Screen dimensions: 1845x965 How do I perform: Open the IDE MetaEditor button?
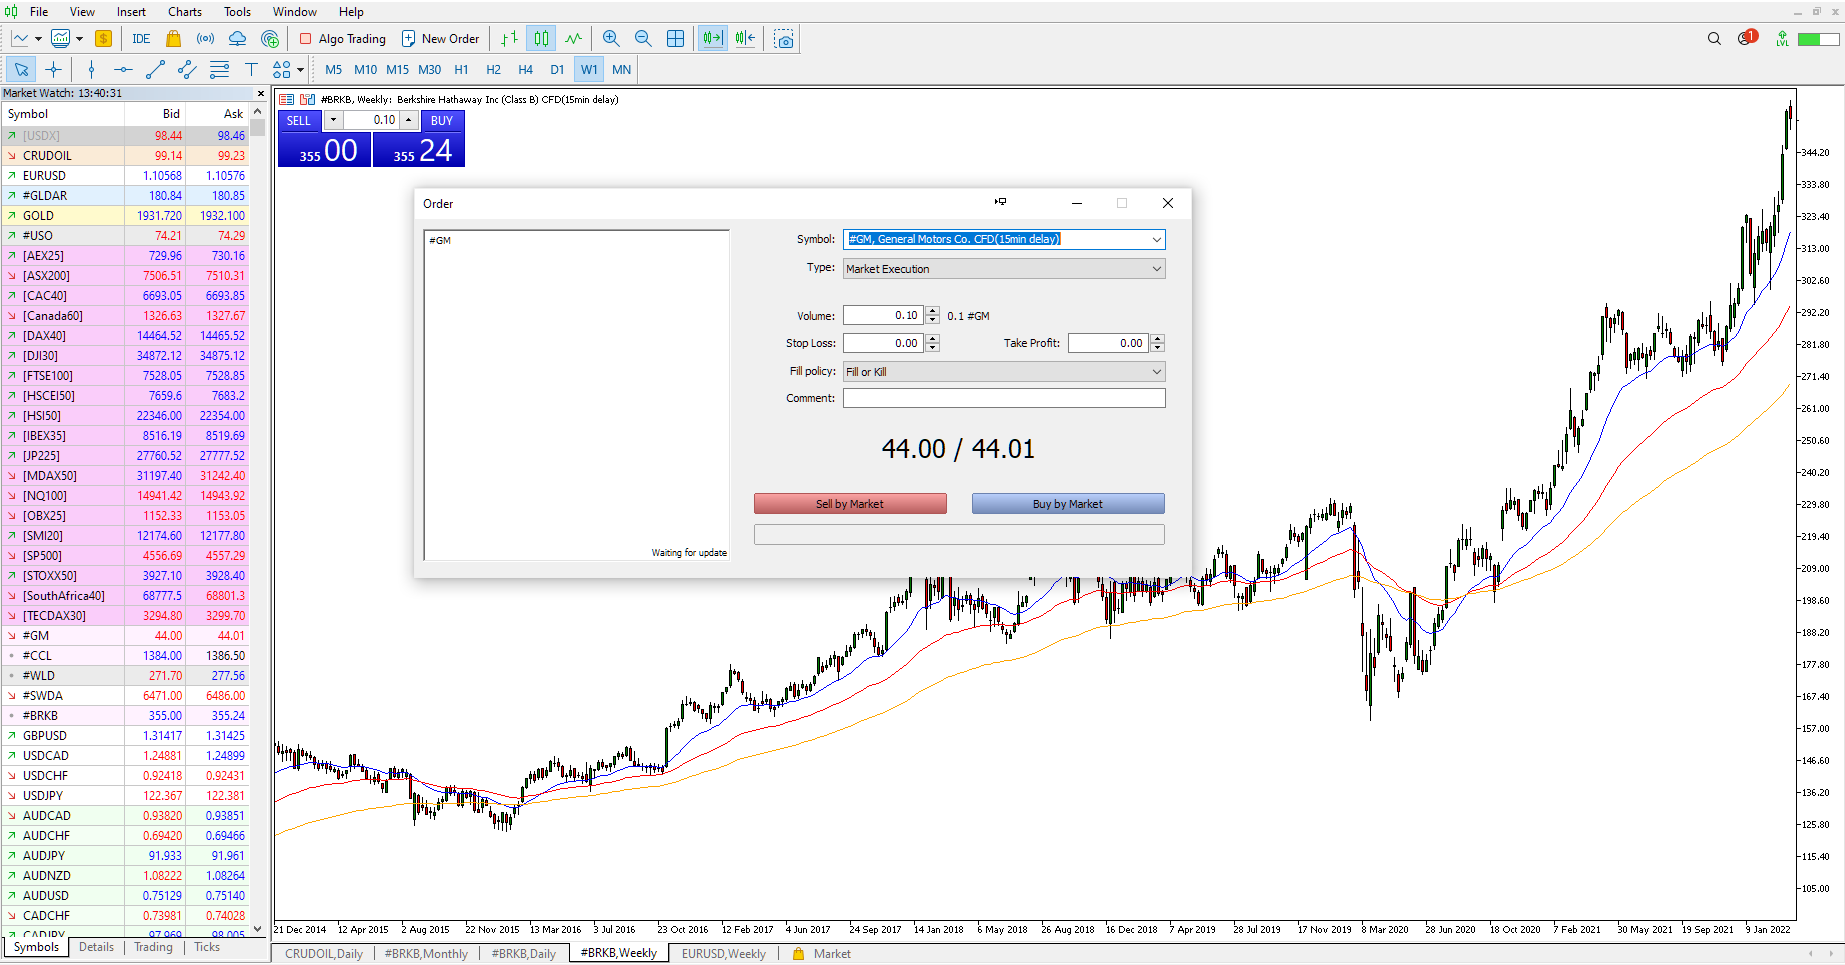coord(141,39)
